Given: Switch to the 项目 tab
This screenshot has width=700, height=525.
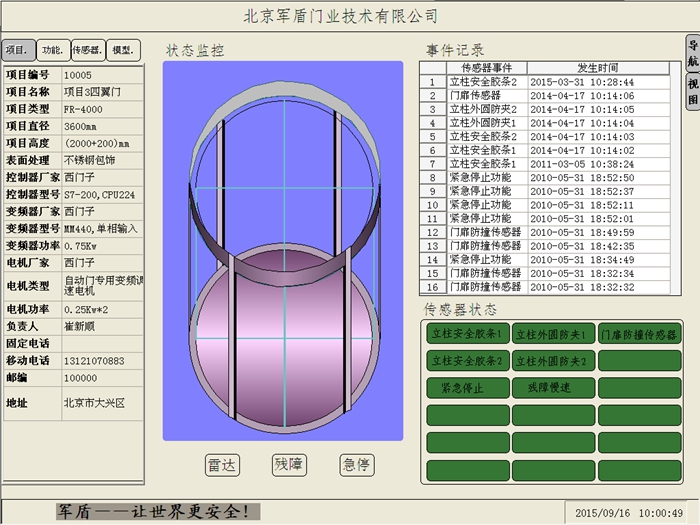Looking at the screenshot, I should coord(18,50).
